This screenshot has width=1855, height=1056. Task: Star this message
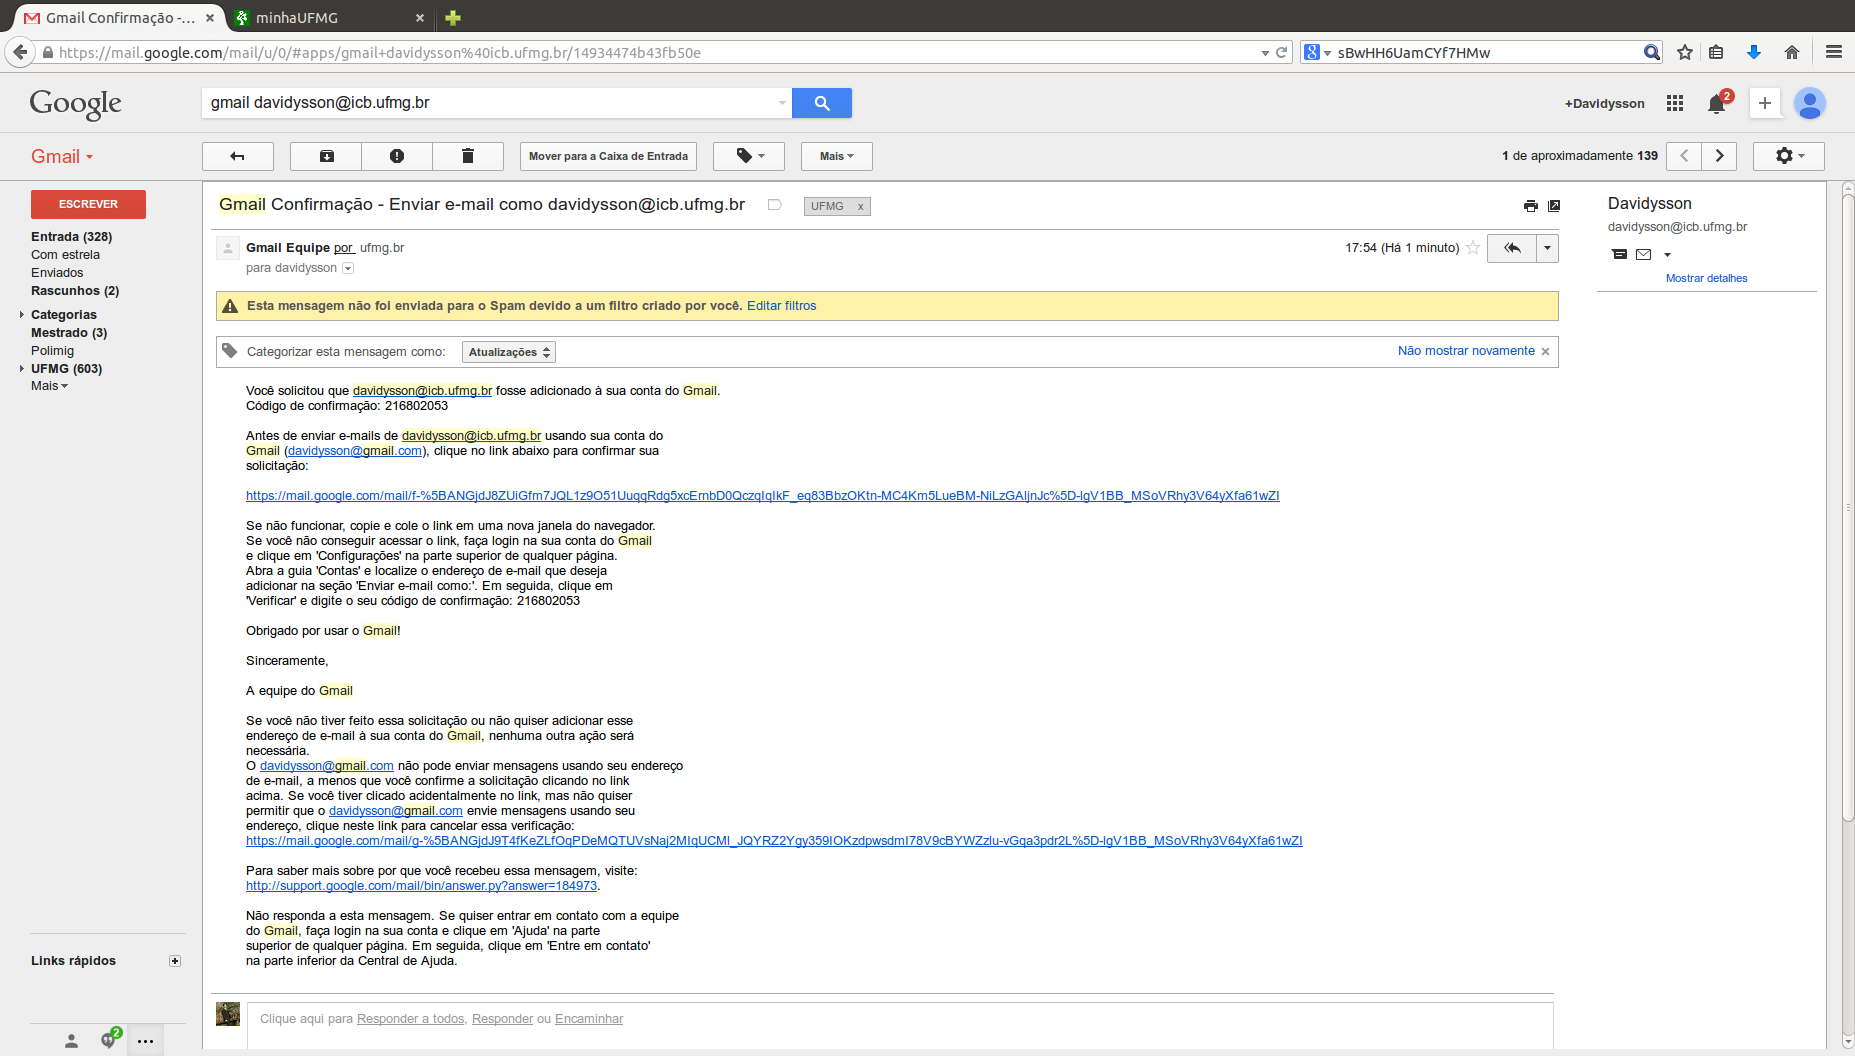[1473, 248]
